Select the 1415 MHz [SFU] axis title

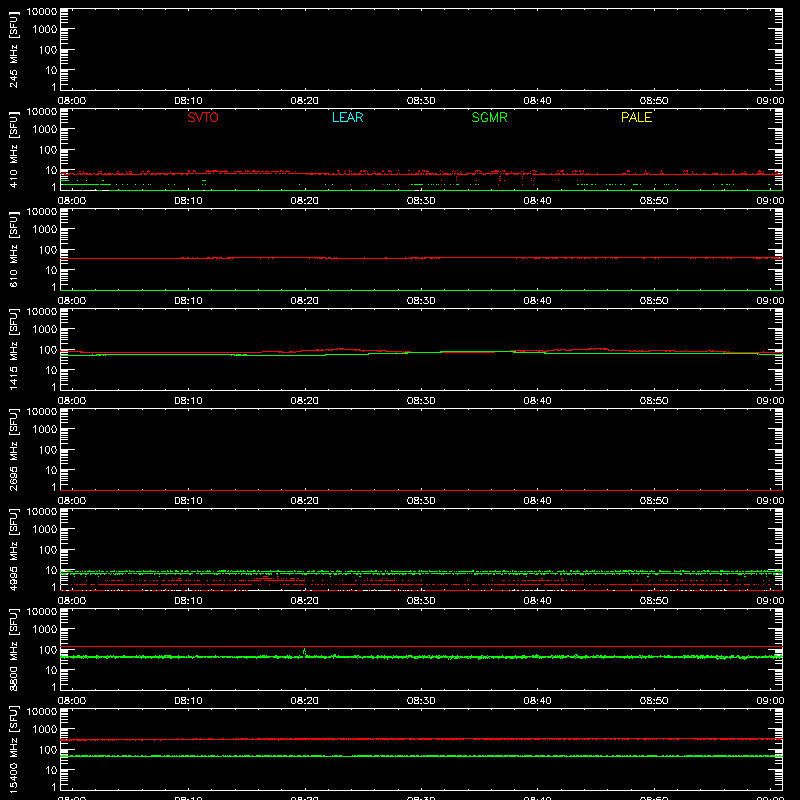(x=13, y=349)
